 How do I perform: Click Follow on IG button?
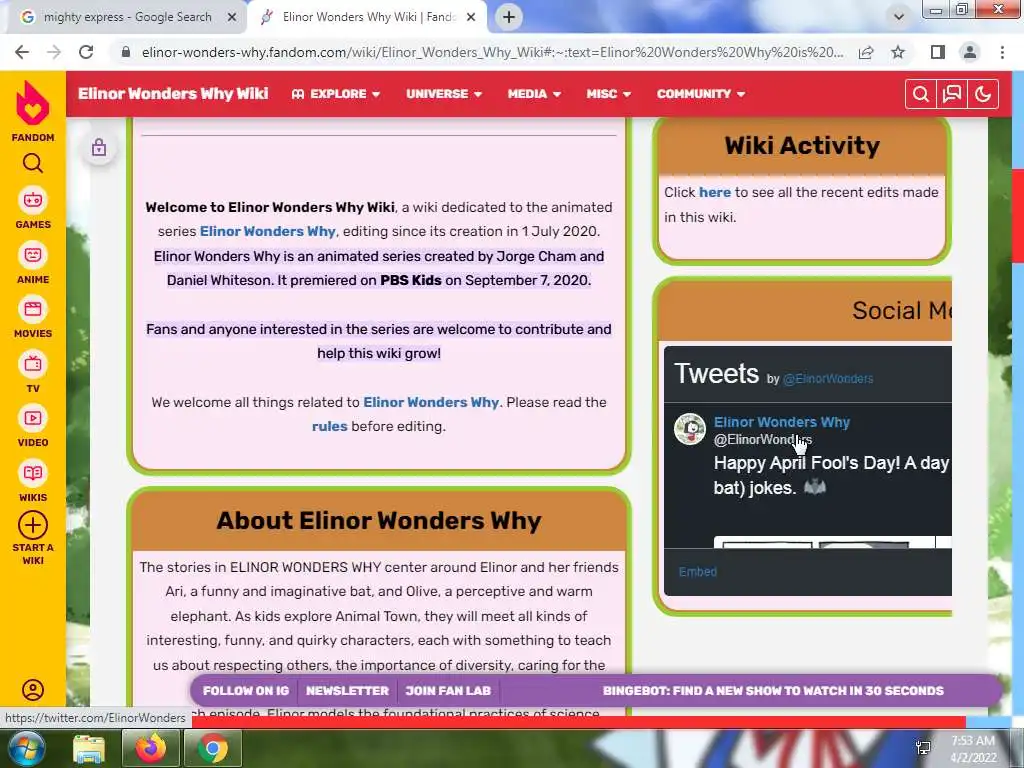coord(246,691)
